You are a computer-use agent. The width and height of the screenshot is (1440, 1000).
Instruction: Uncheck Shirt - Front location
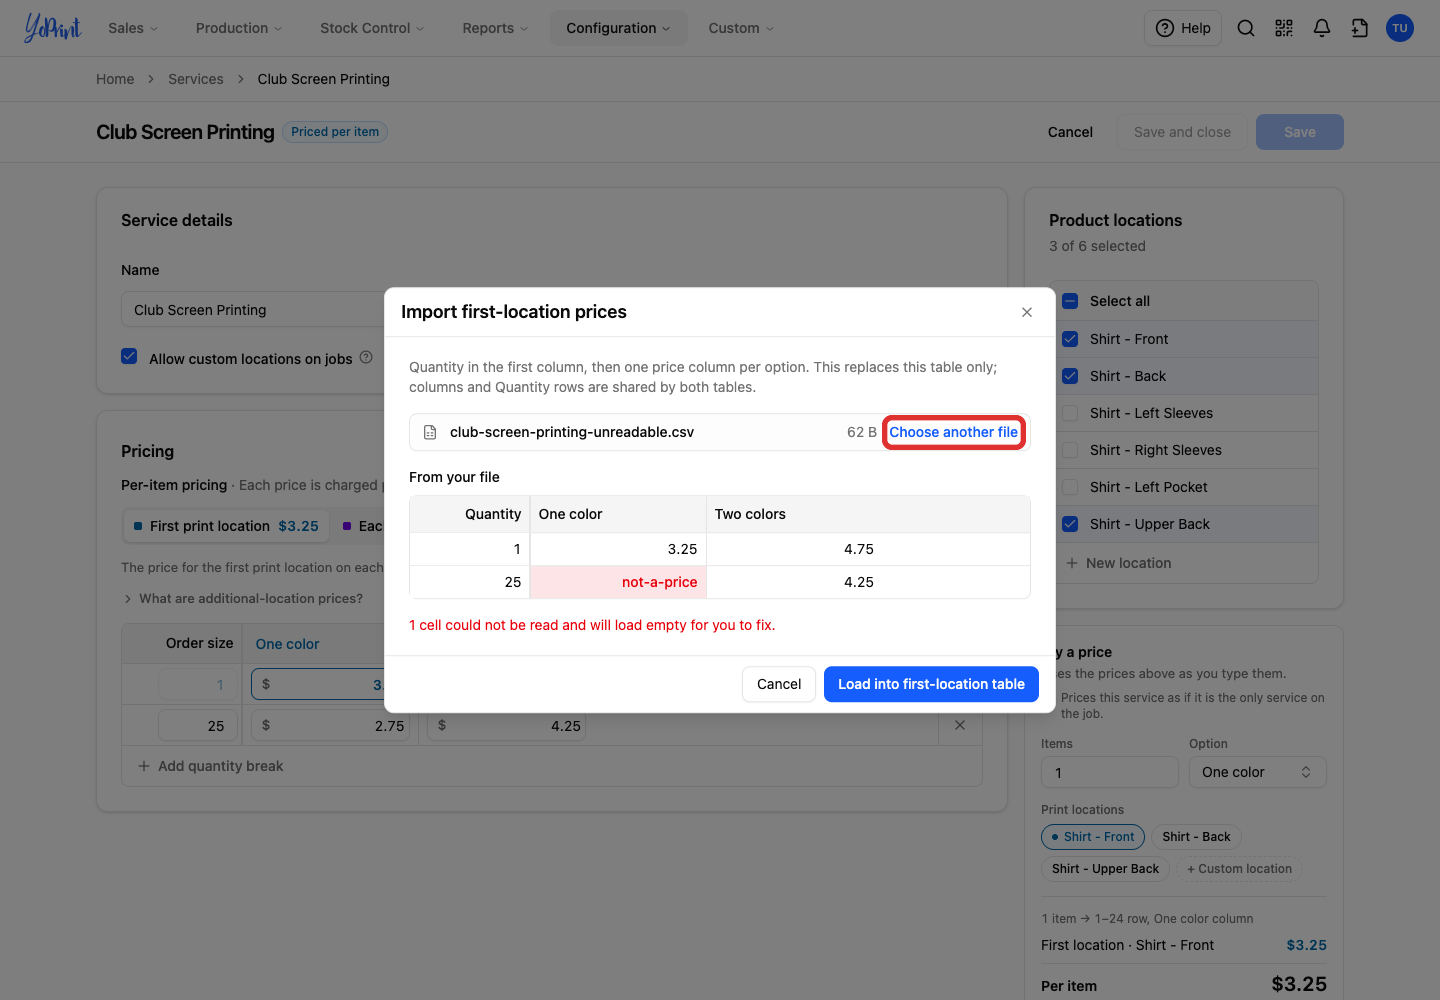[x=1070, y=339]
